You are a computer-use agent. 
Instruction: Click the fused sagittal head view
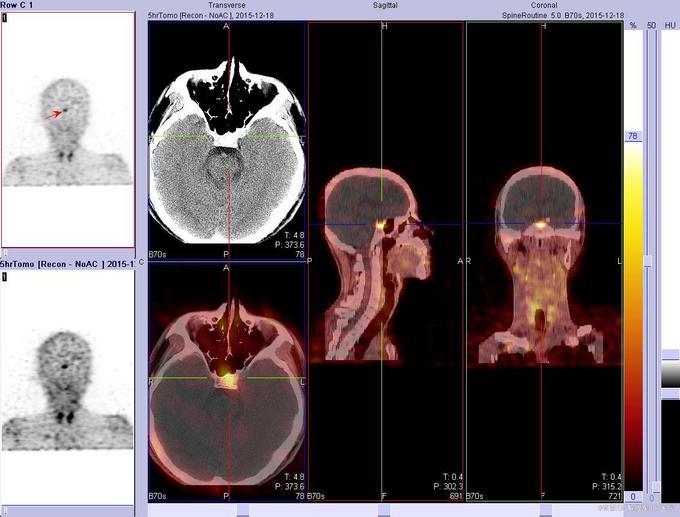(x=385, y=260)
